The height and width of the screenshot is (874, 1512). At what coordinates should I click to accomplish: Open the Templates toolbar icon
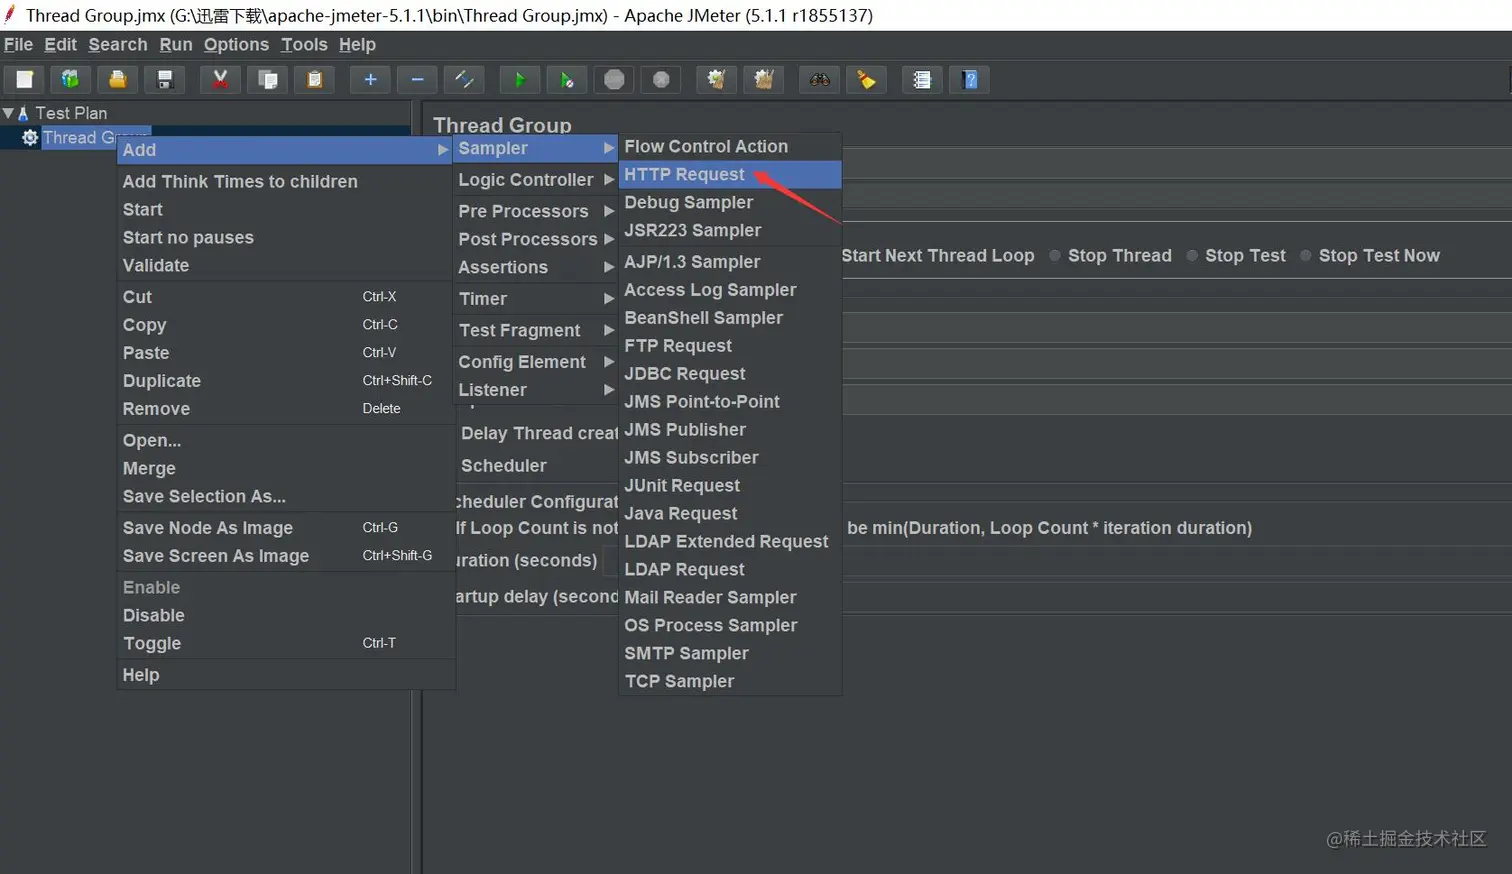click(70, 80)
